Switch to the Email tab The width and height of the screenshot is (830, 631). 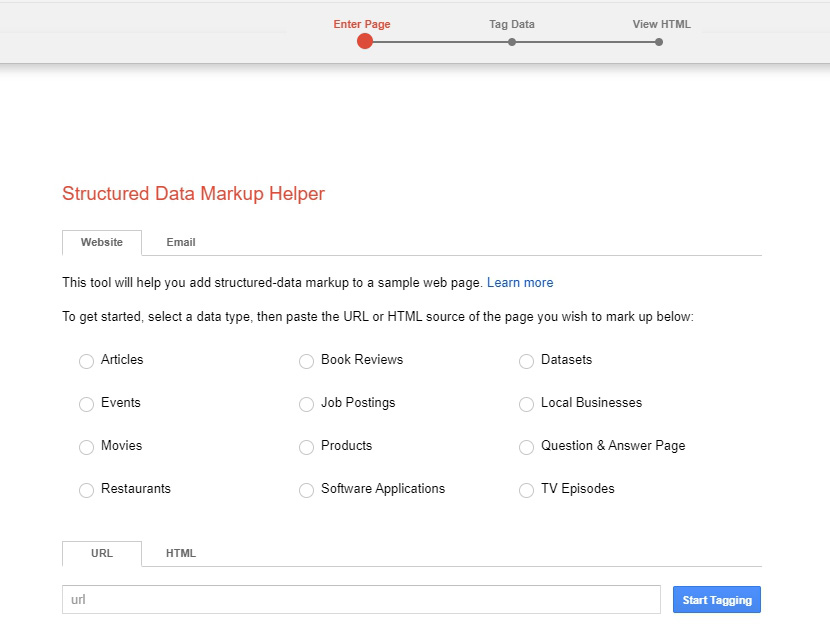pyautogui.click(x=180, y=242)
